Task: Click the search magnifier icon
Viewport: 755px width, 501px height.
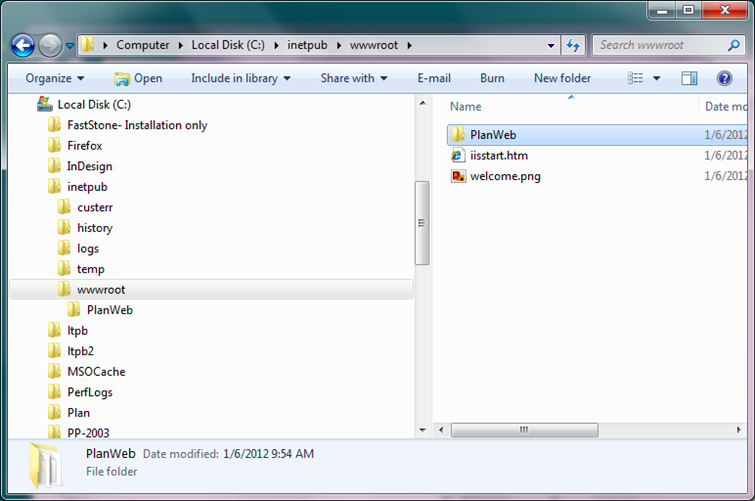Action: coord(733,45)
